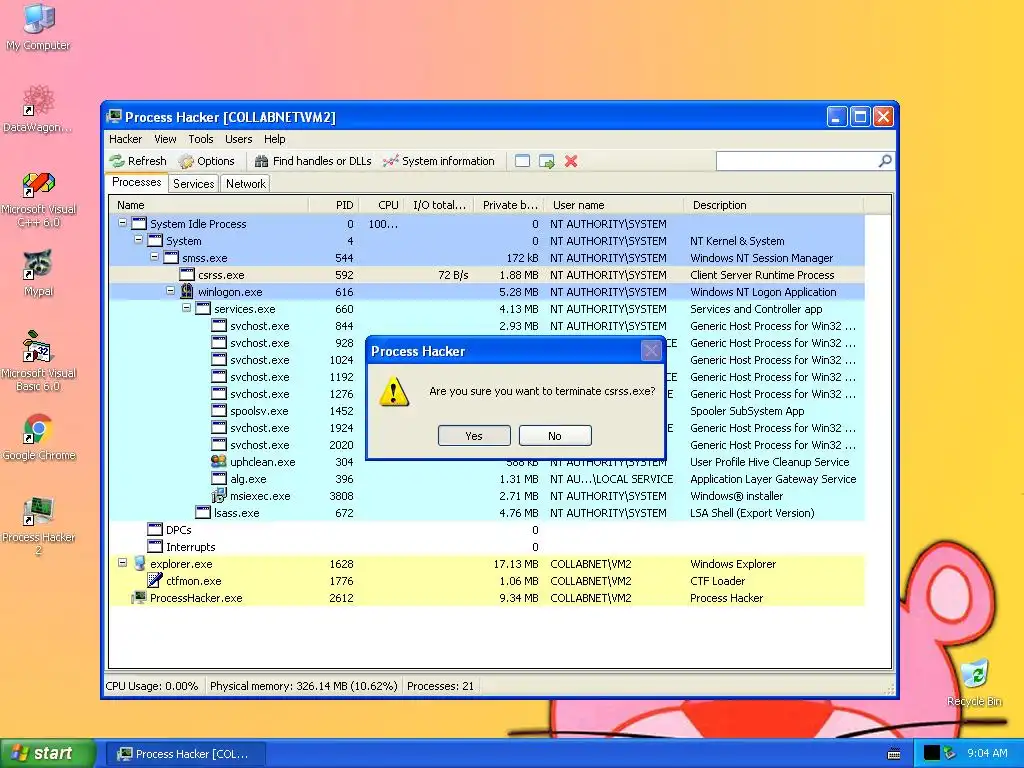Click the Start button

tap(48, 754)
